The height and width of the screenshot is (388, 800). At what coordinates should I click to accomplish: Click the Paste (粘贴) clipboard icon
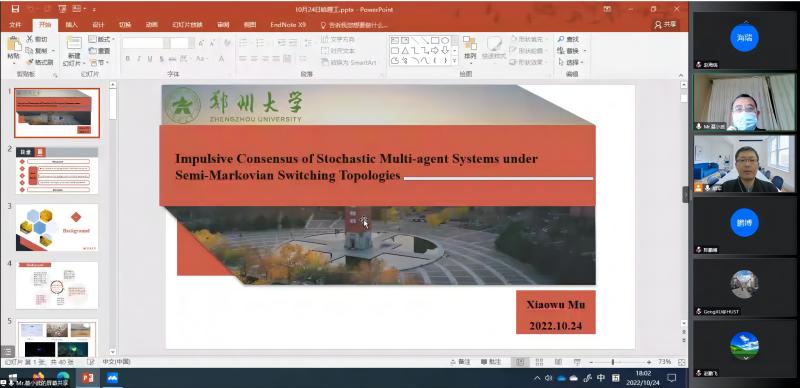[14, 46]
